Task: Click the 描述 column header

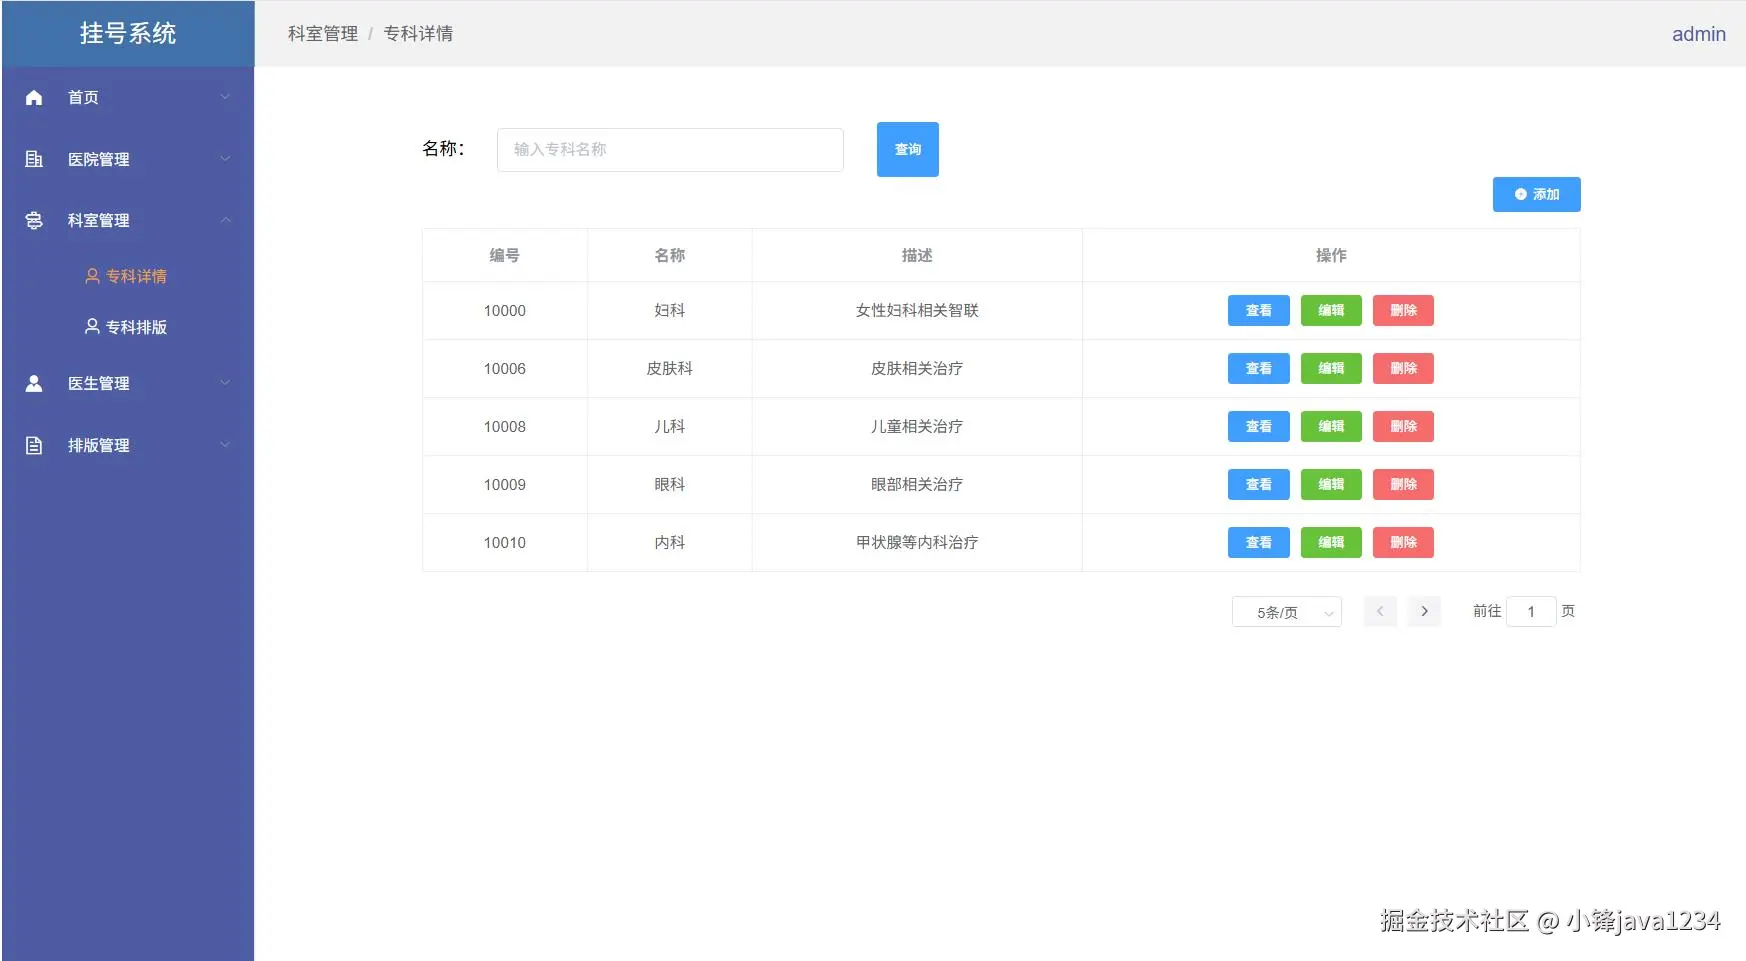Action: click(x=917, y=255)
